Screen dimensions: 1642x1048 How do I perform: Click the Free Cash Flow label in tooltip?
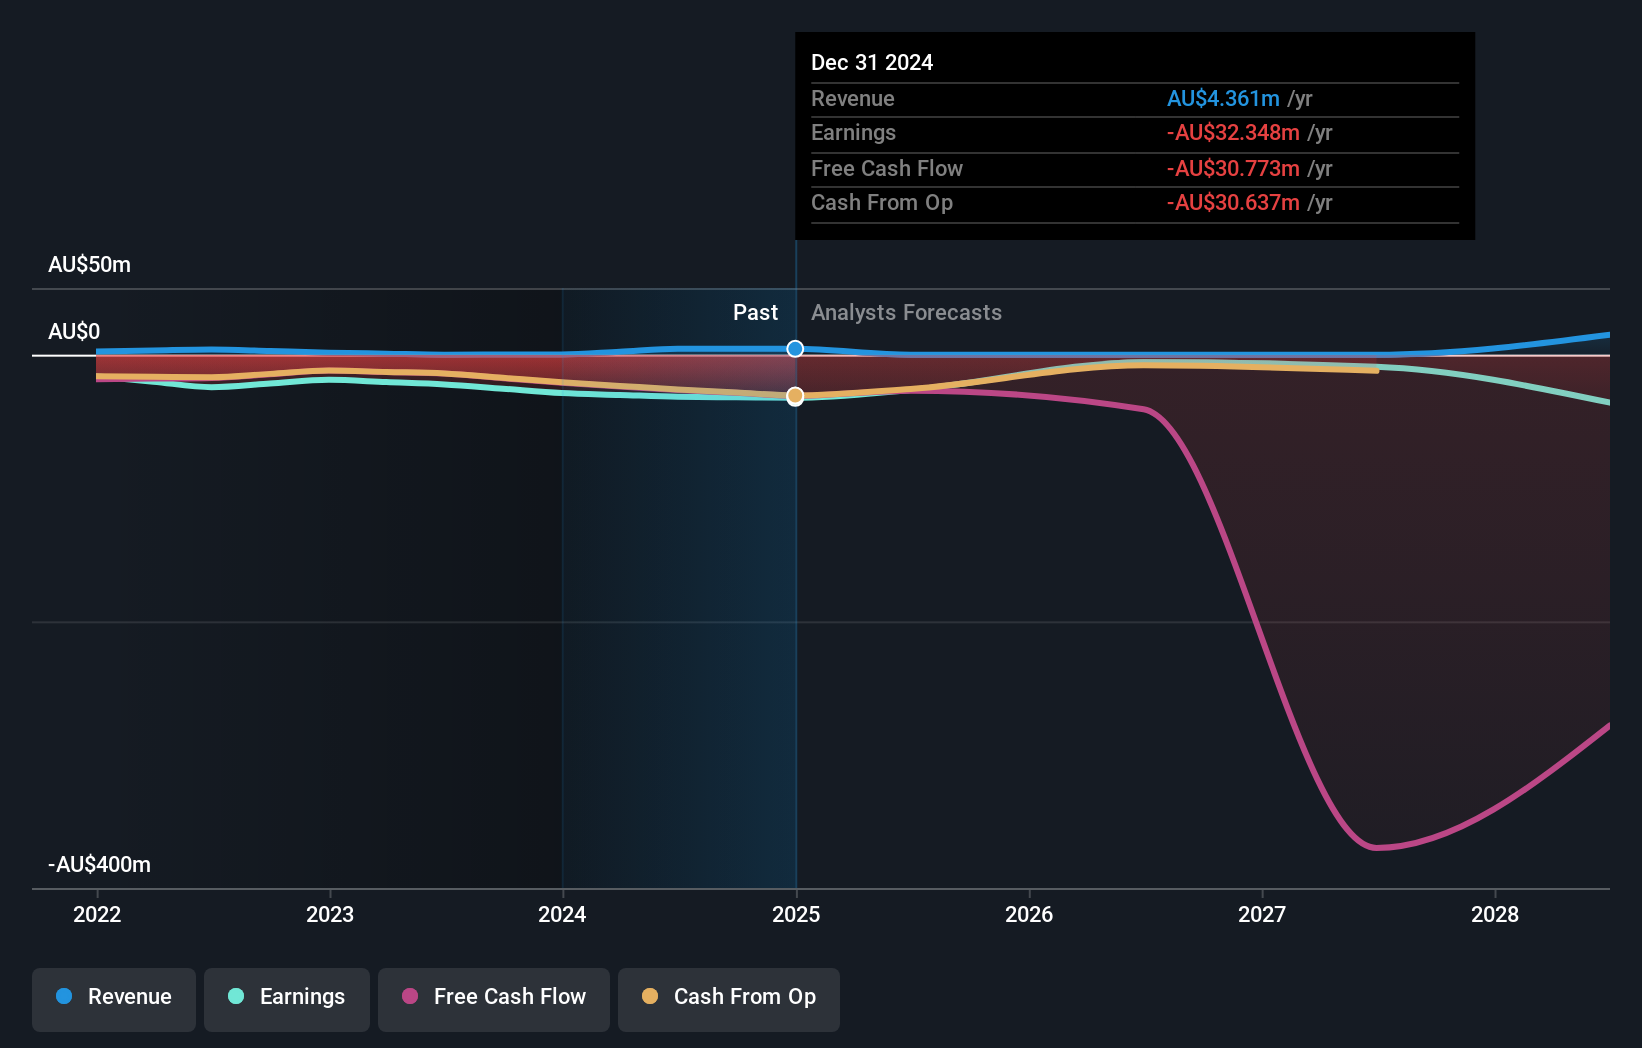(x=887, y=169)
